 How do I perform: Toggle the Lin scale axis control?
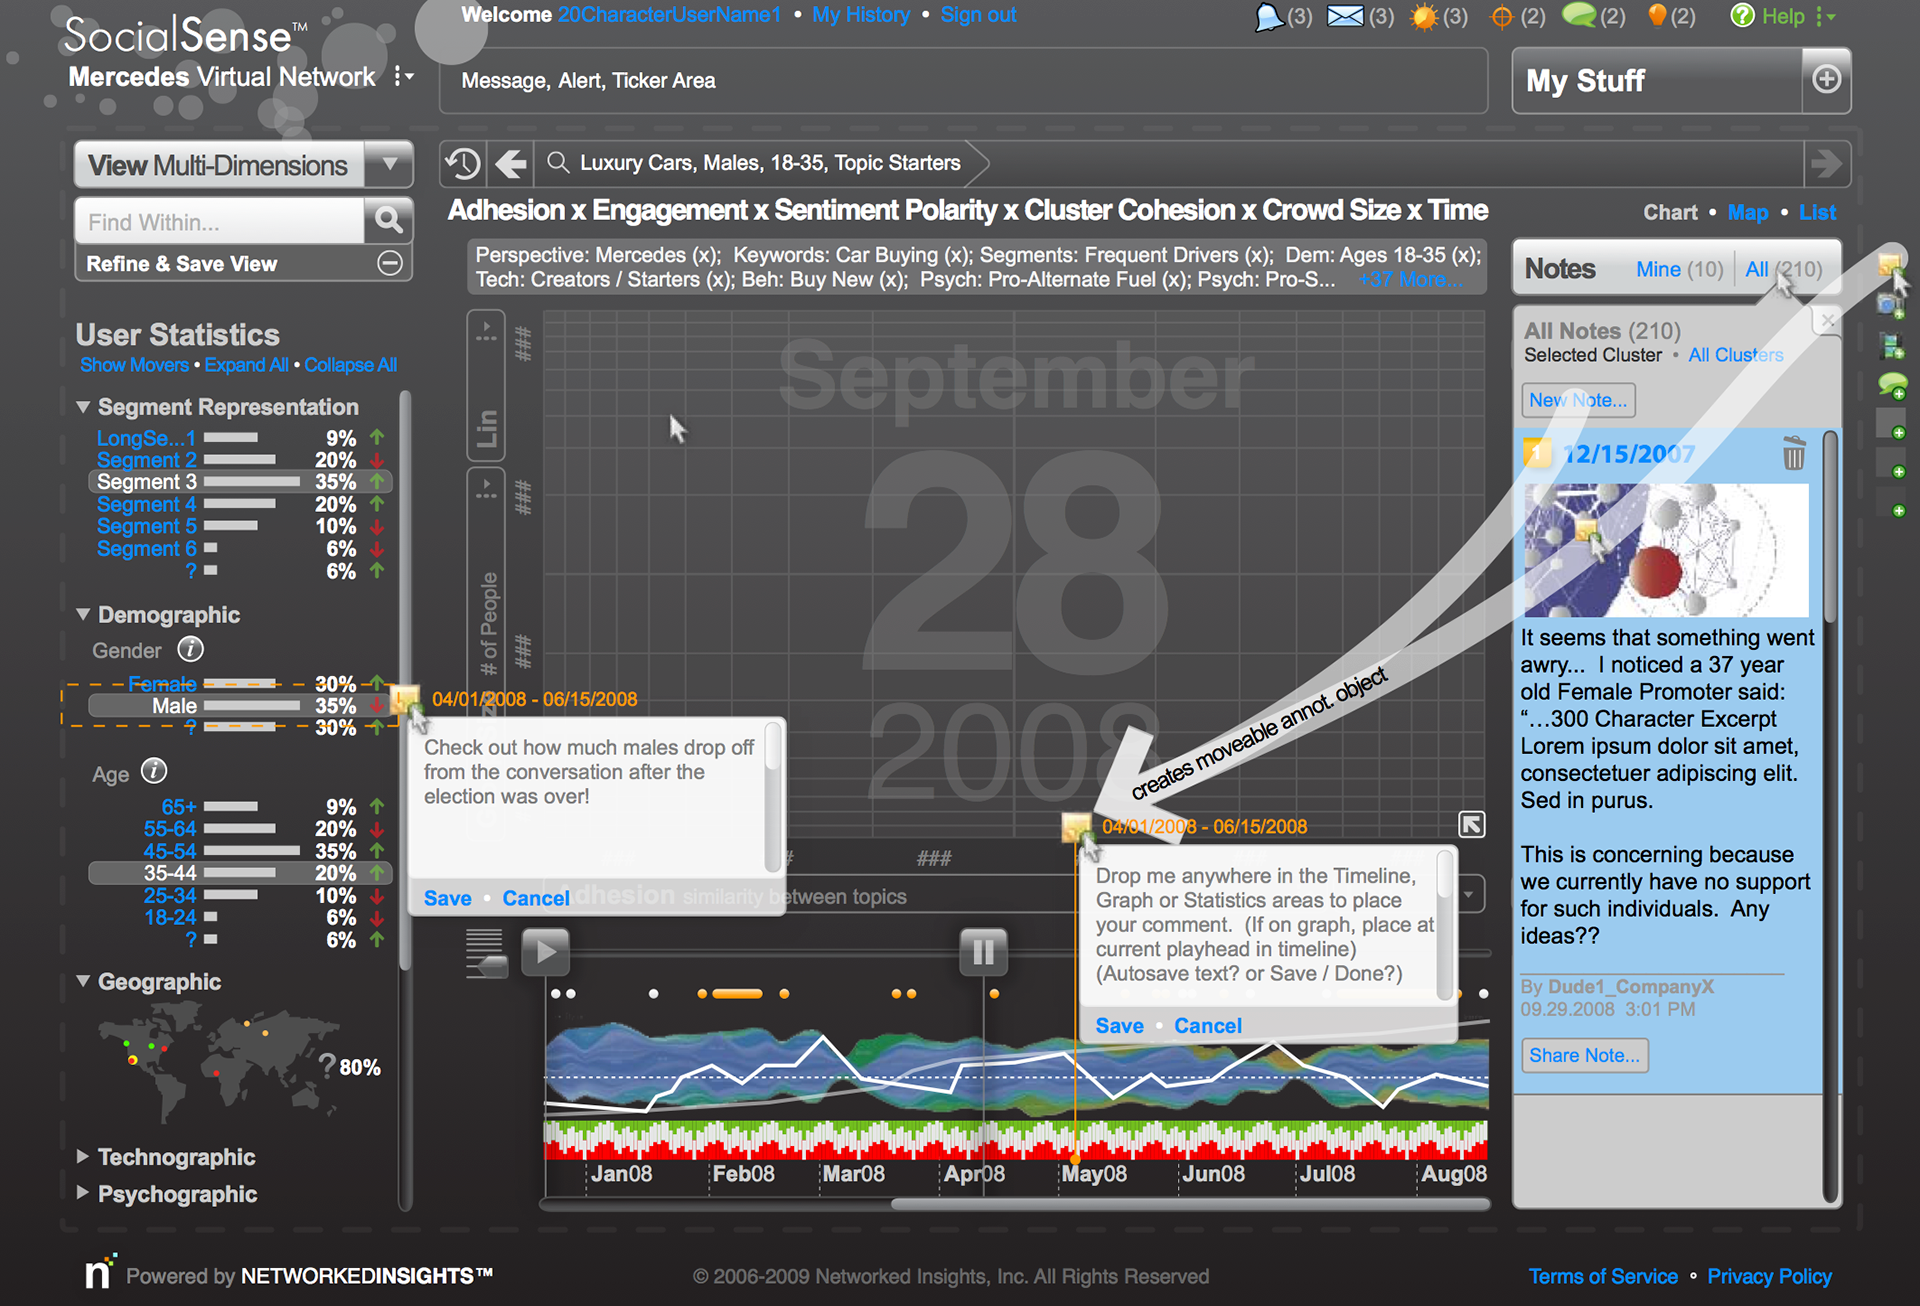pos(486,385)
